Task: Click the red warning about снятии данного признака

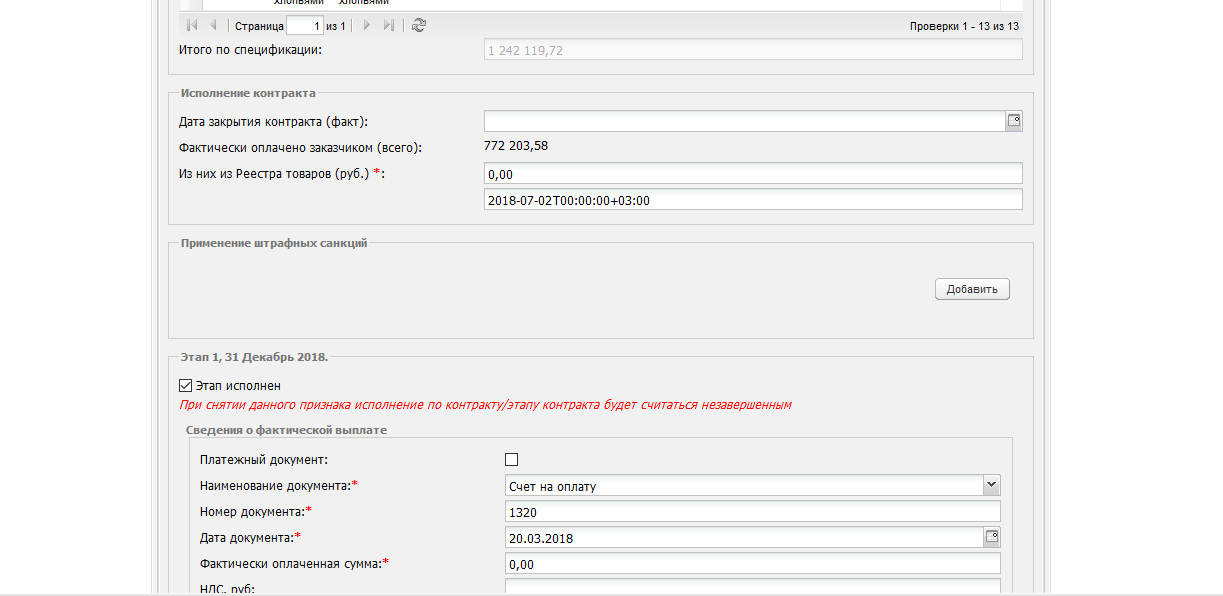Action: coord(485,405)
